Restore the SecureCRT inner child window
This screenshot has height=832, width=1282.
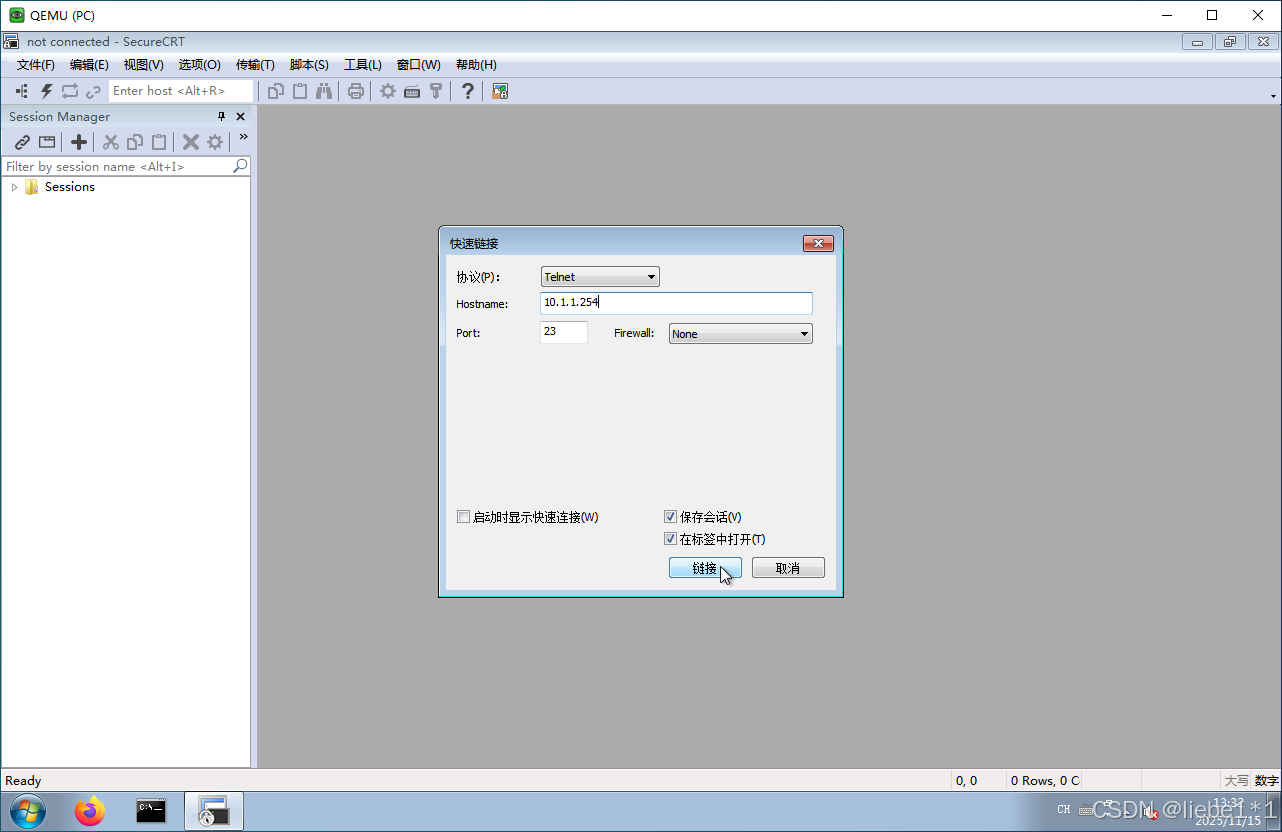click(1229, 42)
